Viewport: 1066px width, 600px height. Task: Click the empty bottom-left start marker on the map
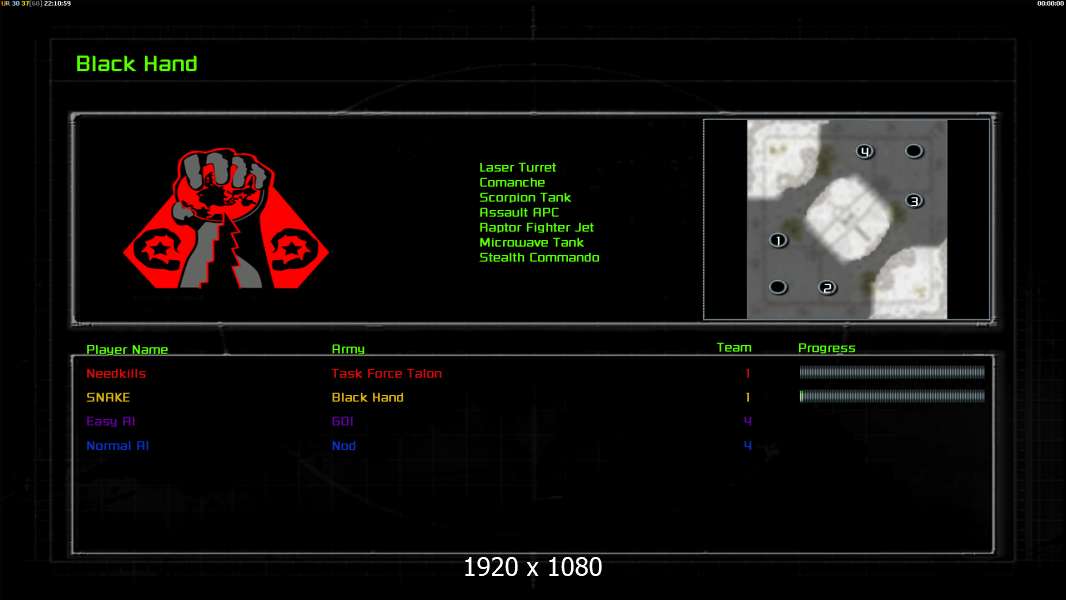[778, 288]
